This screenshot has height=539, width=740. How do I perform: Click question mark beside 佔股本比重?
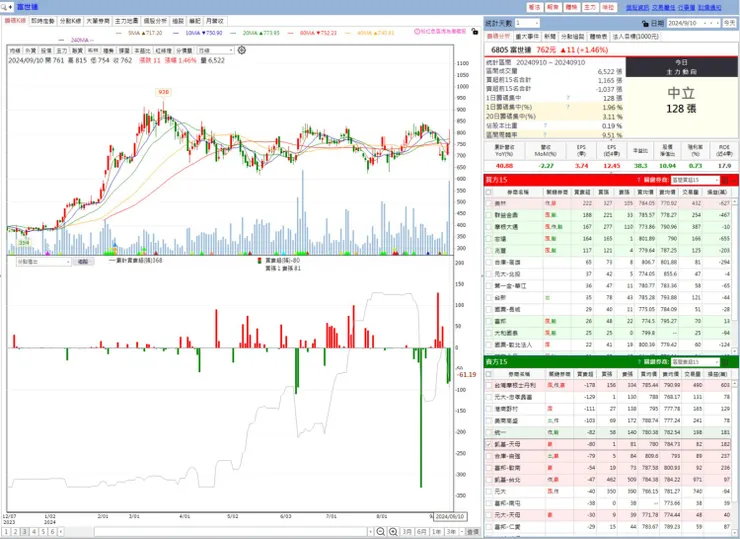click(545, 126)
